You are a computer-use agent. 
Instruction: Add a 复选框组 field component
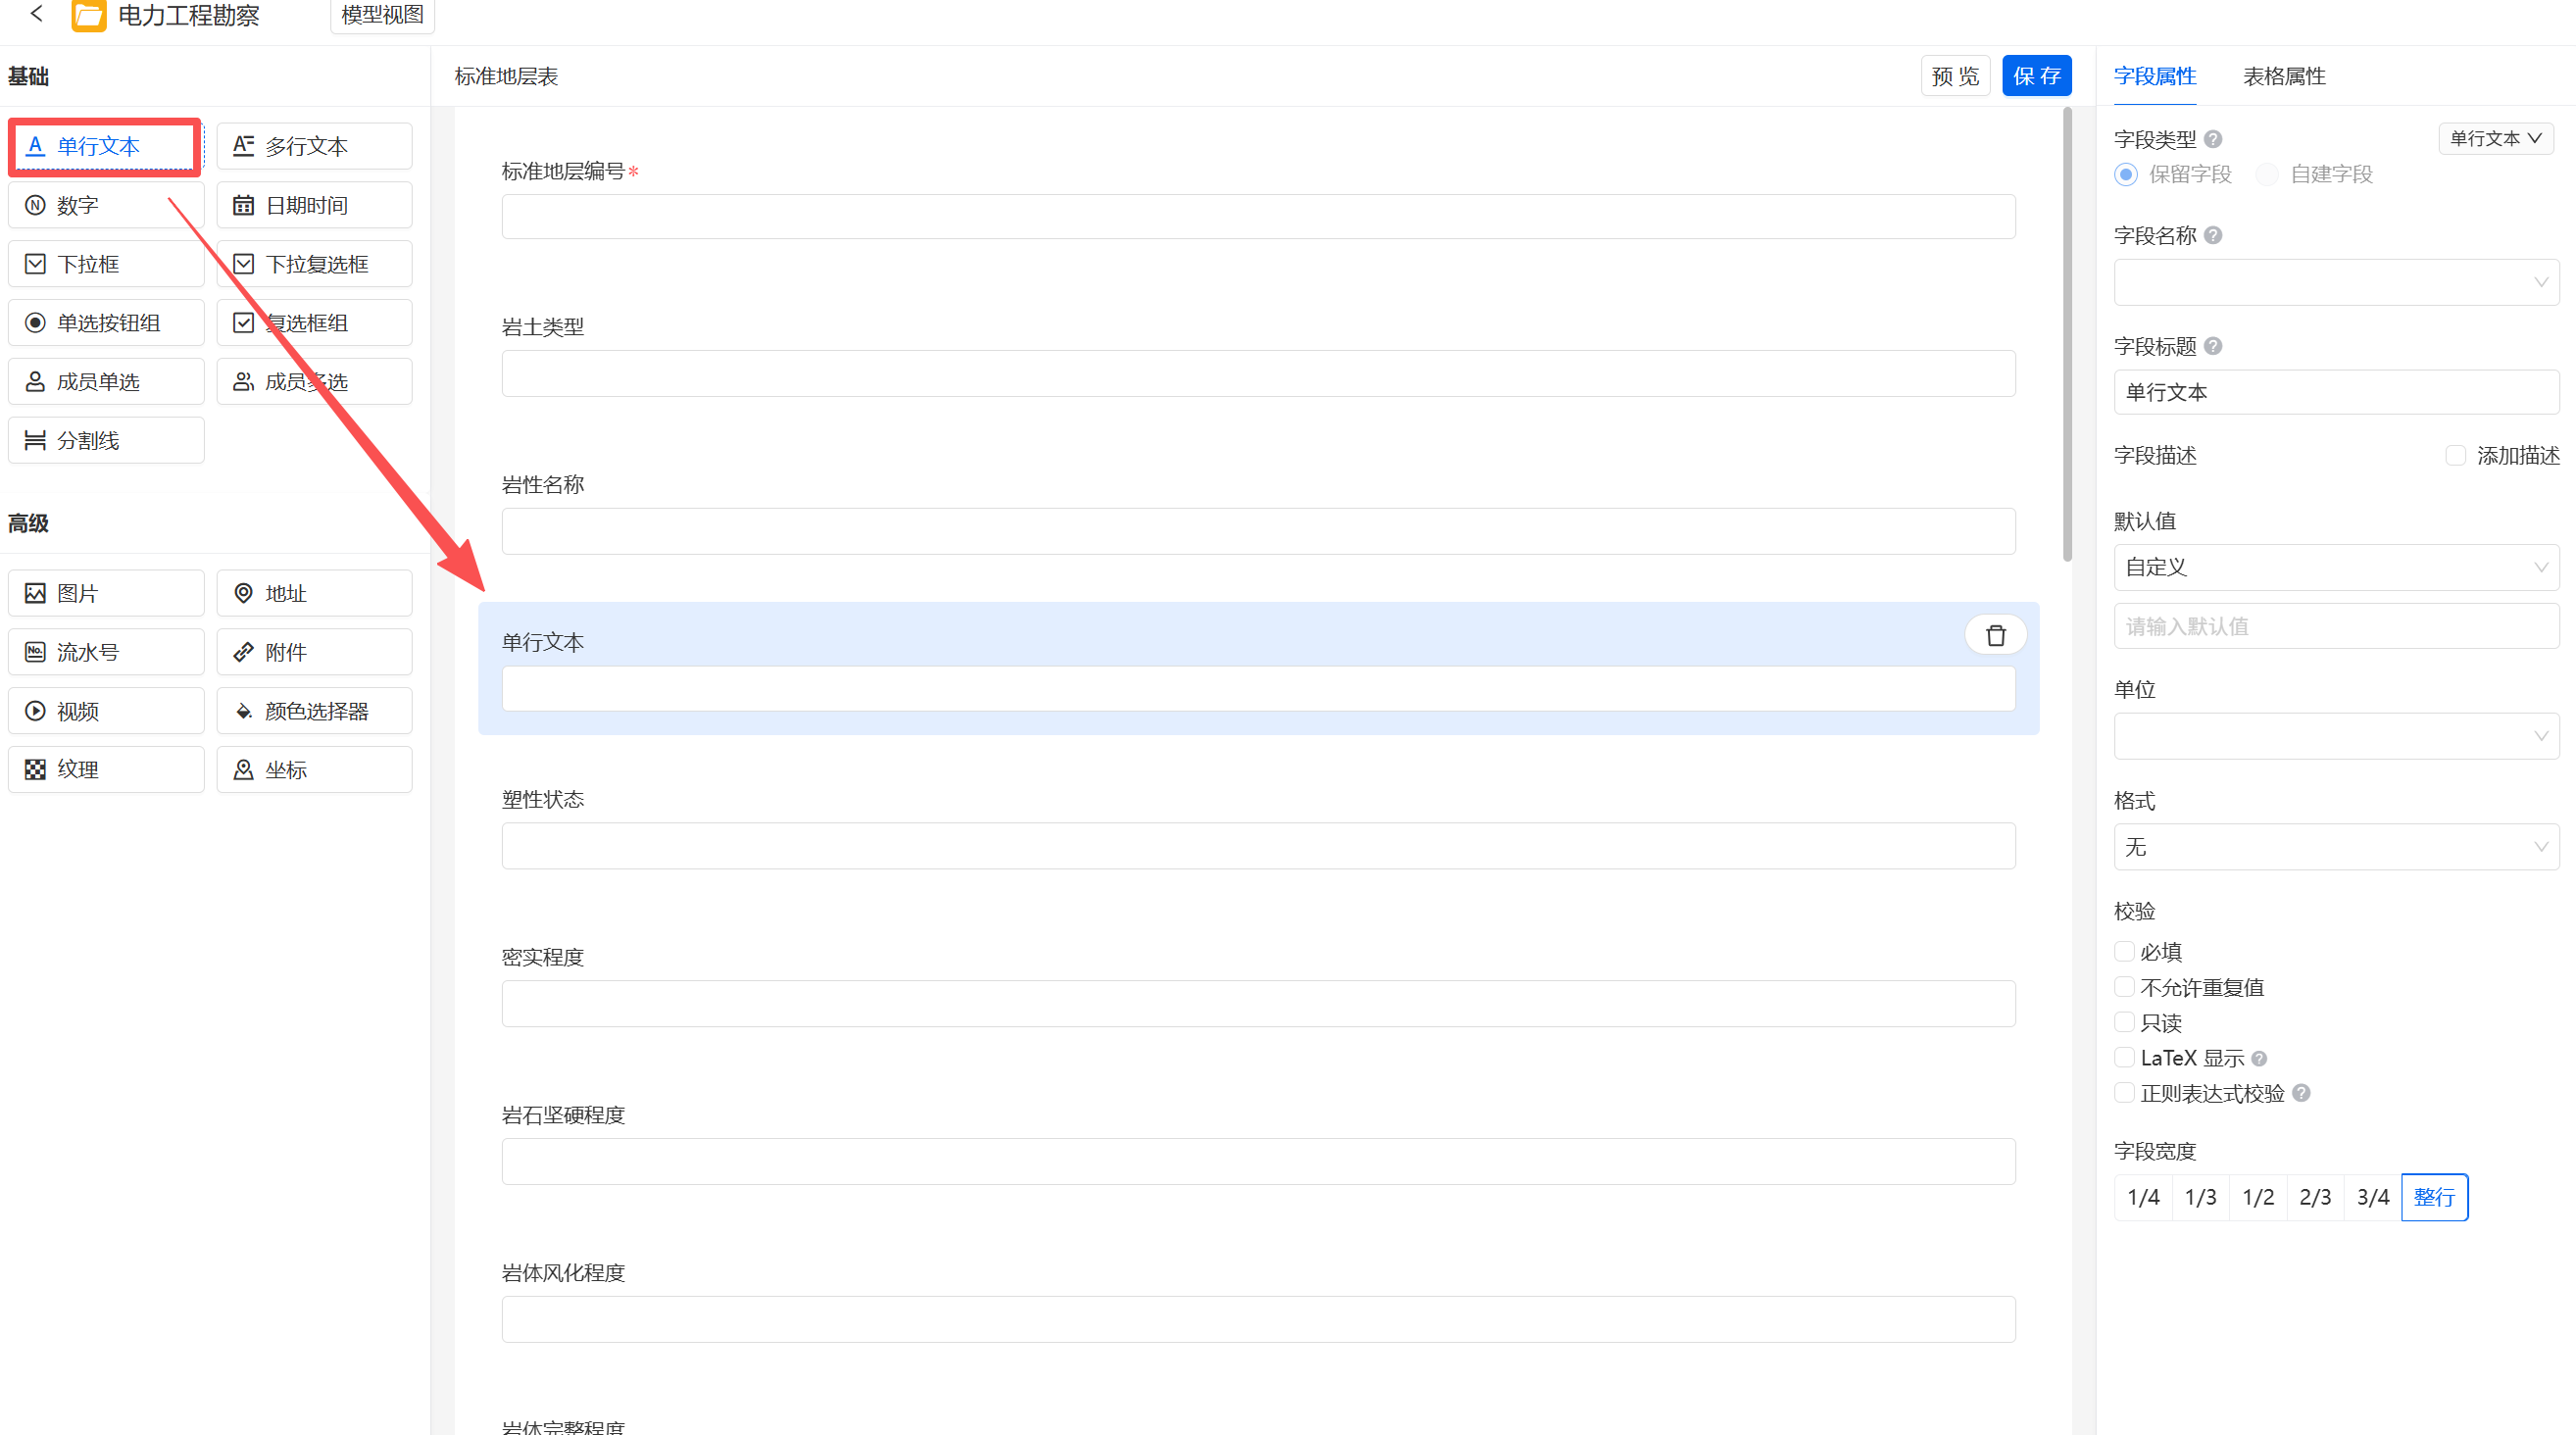click(x=314, y=323)
